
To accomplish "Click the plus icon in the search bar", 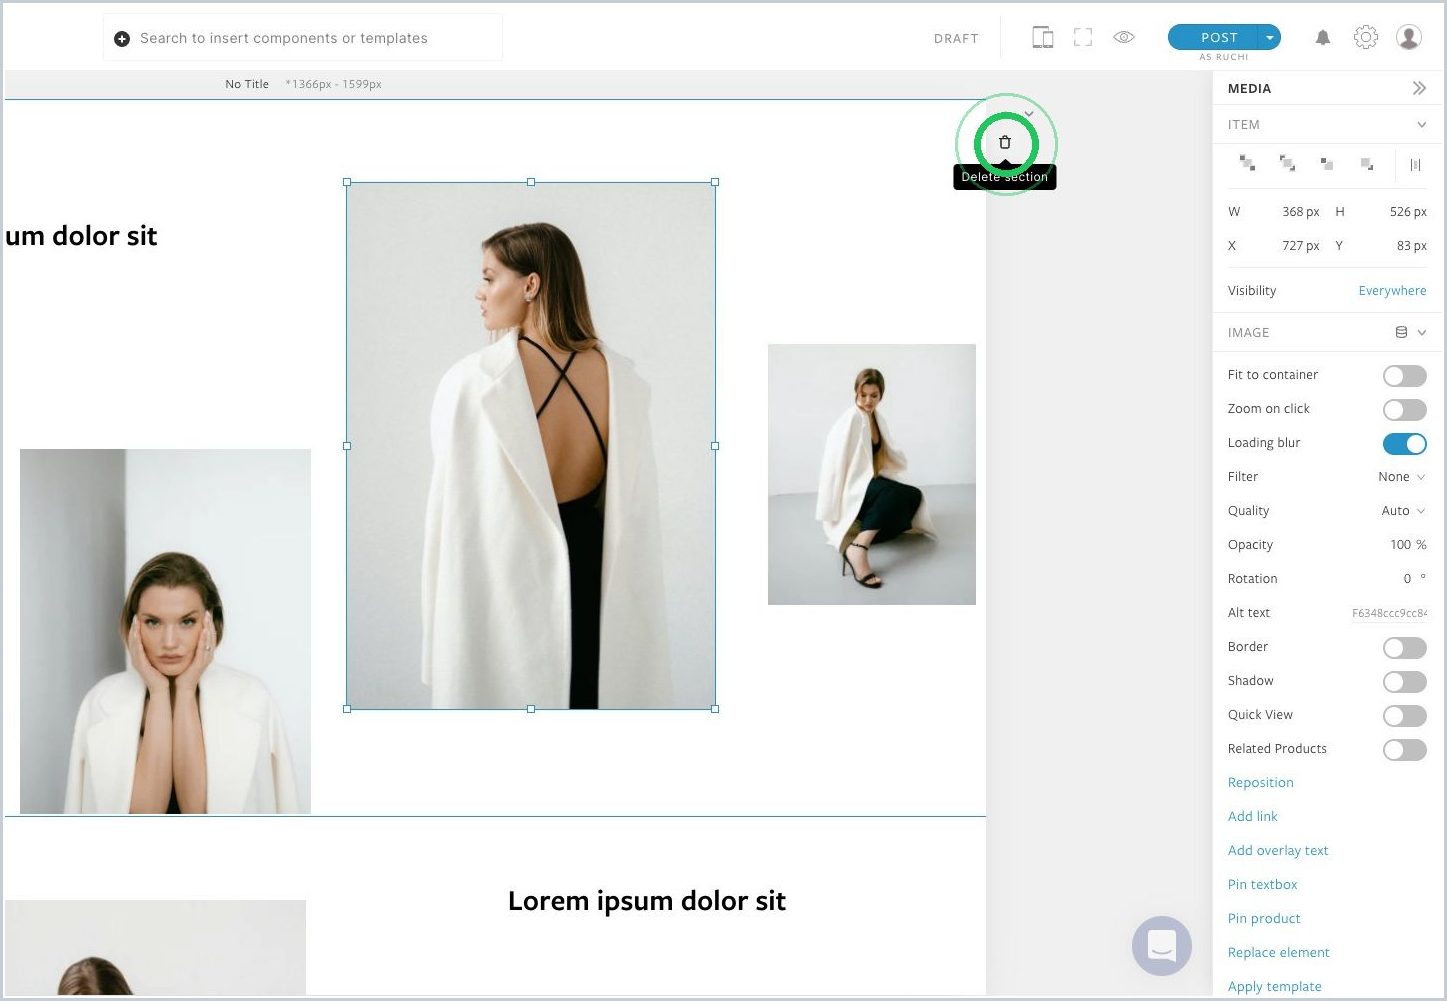I will click(122, 38).
